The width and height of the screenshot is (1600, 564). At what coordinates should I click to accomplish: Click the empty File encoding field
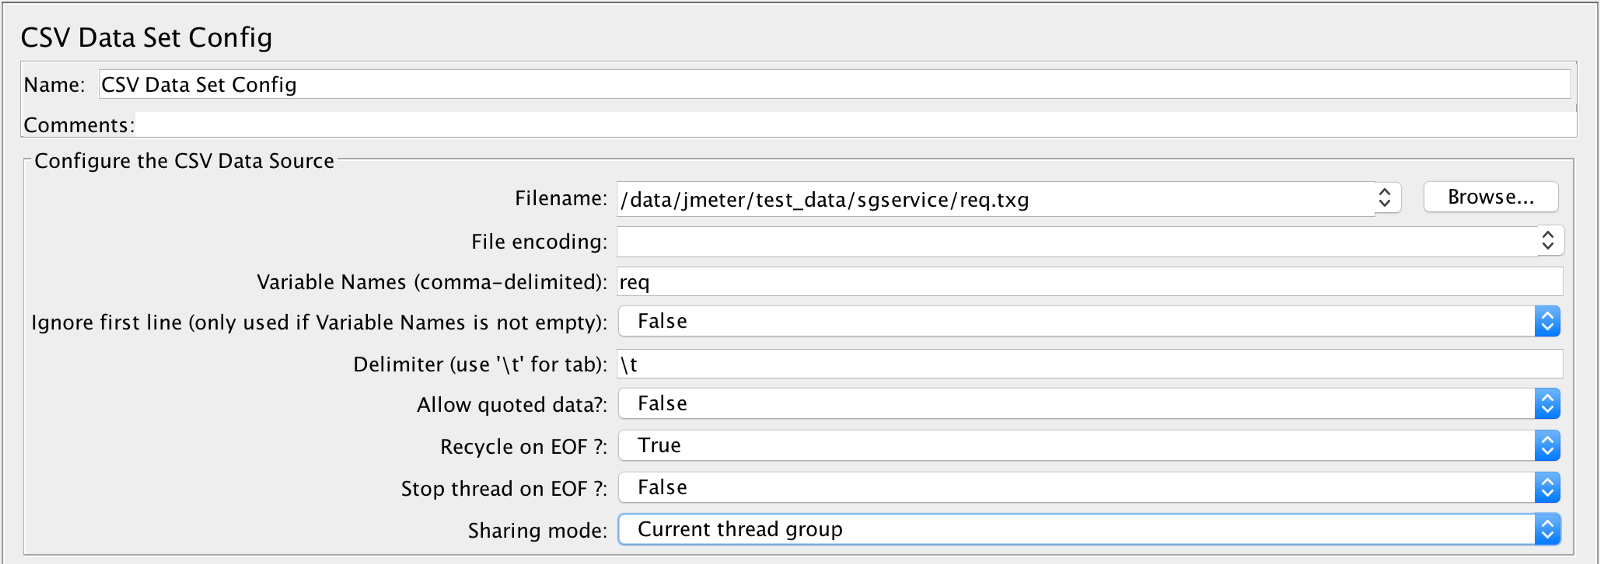coord(1076,241)
